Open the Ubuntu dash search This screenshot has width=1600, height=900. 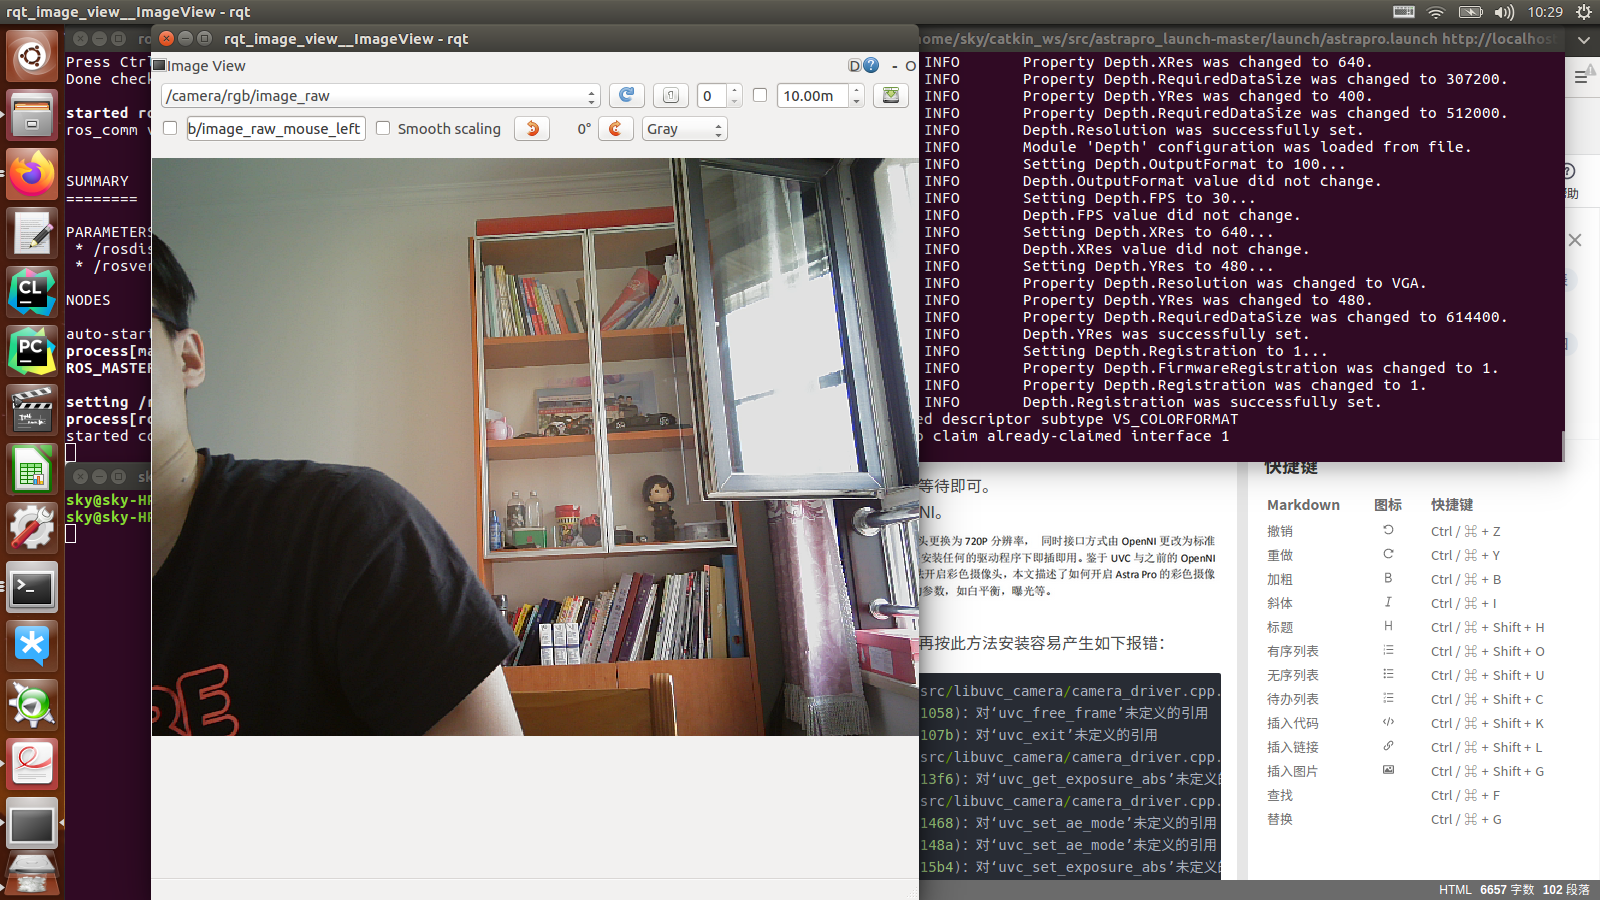click(x=32, y=56)
